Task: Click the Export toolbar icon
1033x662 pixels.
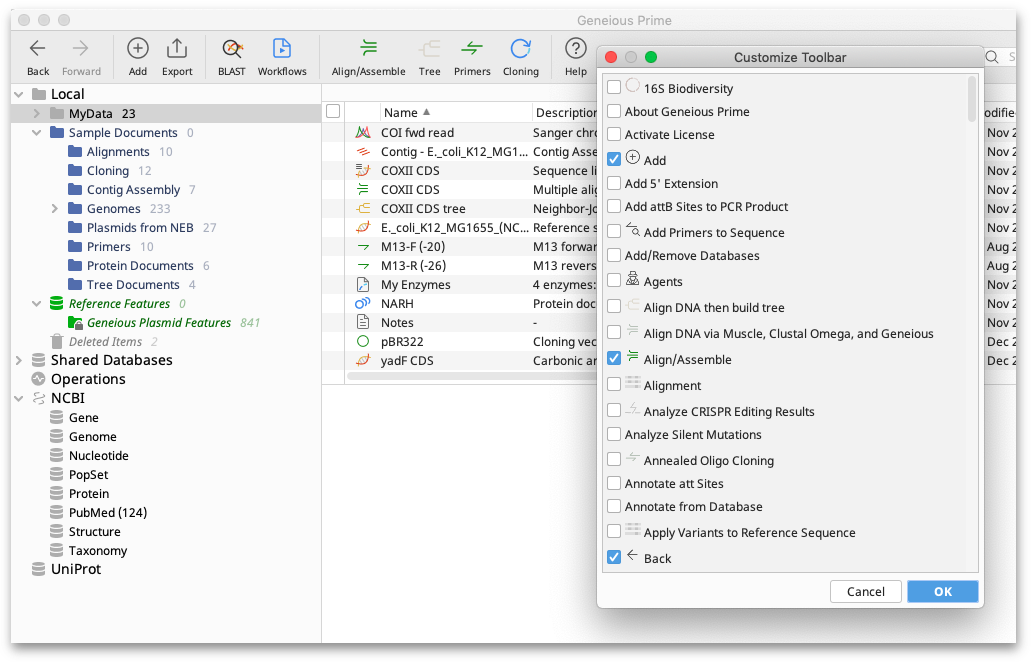Action: point(177,48)
